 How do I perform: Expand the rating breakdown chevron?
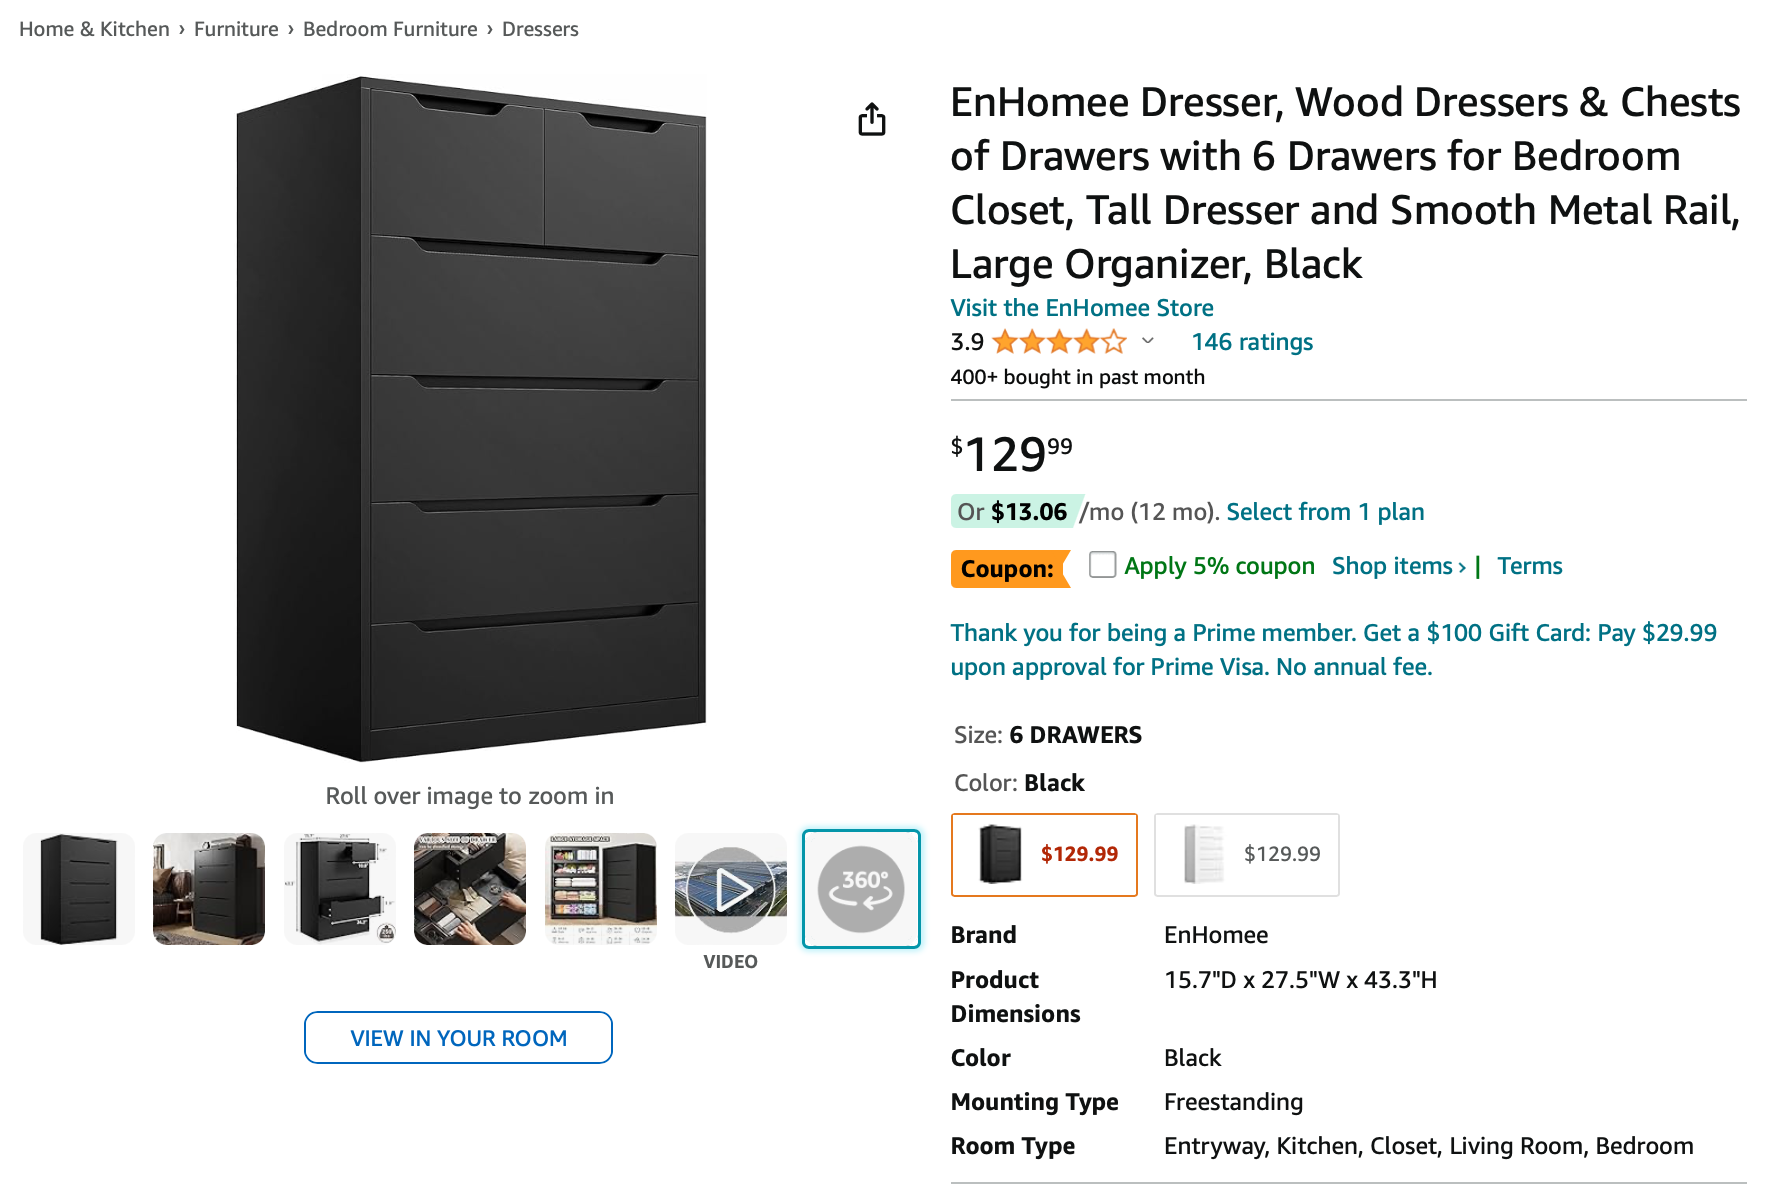[1148, 342]
